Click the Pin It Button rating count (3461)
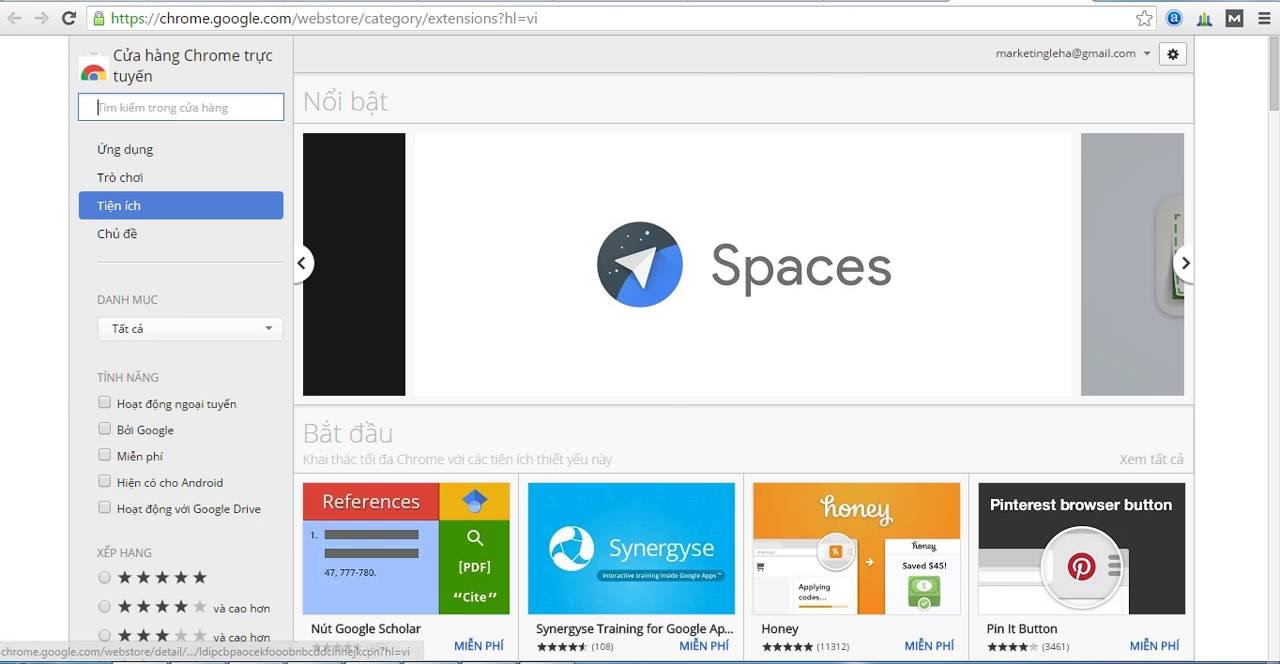This screenshot has height=664, width=1280. point(1055,647)
